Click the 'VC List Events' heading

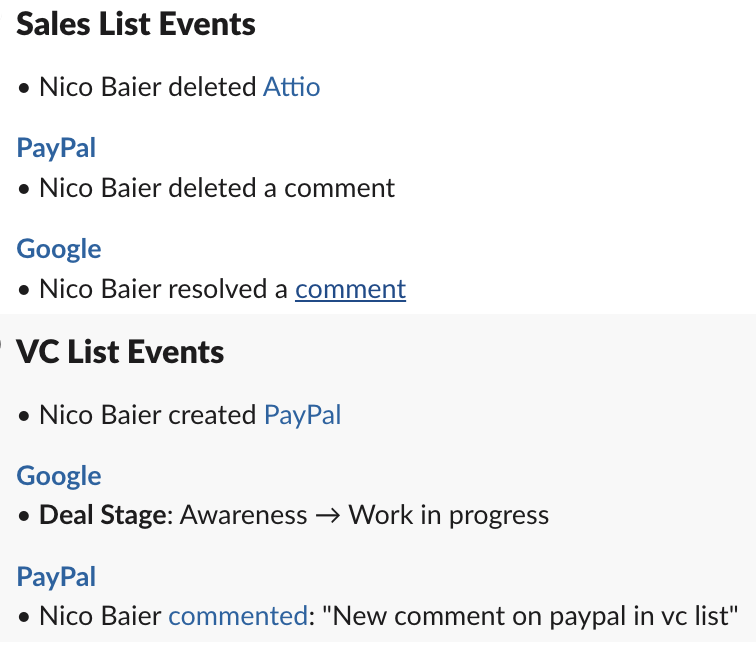click(120, 352)
